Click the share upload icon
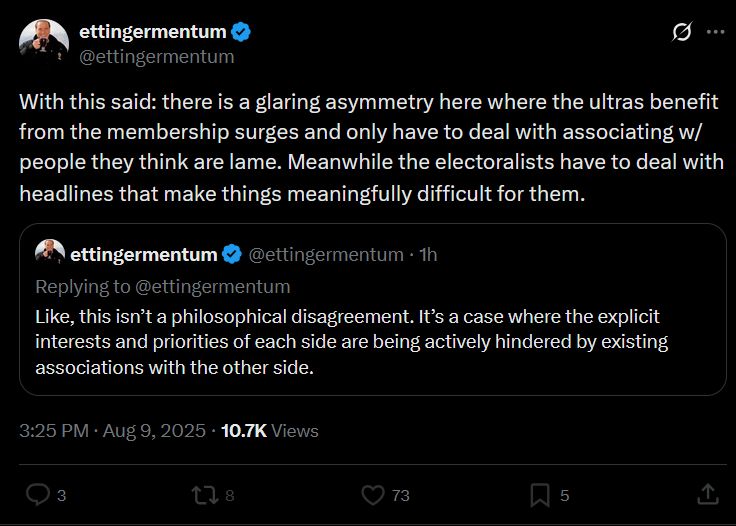Viewport: 736px width, 526px height. click(708, 495)
